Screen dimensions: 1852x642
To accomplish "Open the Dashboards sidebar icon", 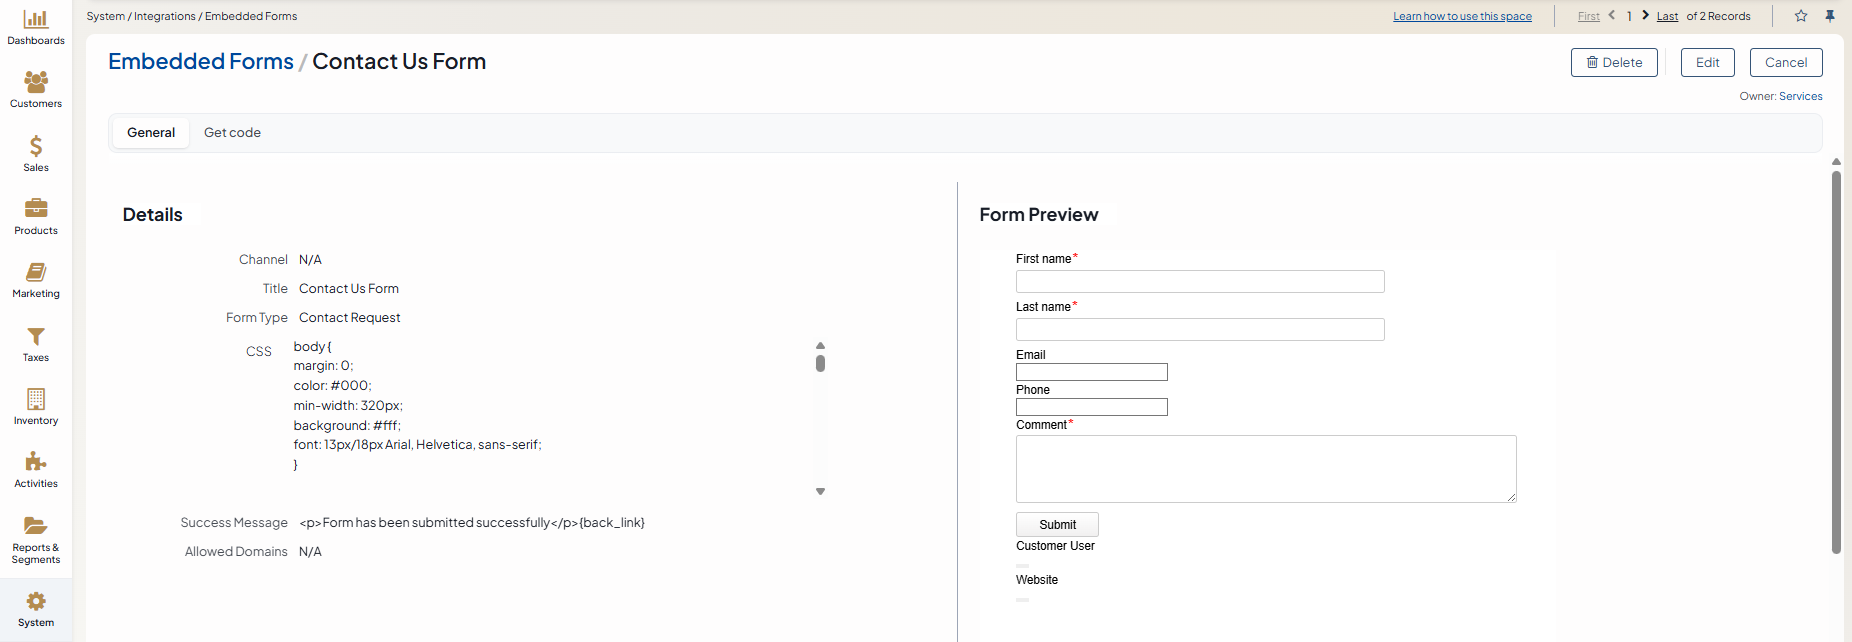I will [36, 20].
